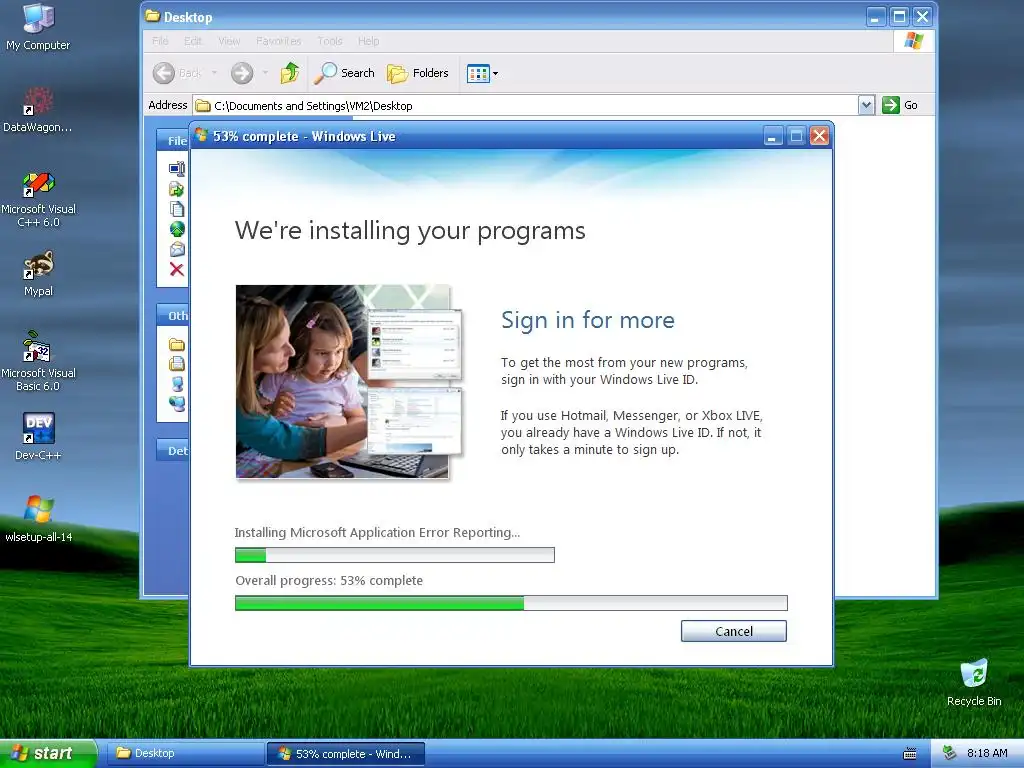Viewport: 1024px width, 768px height.
Task: Minimize the Windows Live installer window
Action: pos(773,136)
